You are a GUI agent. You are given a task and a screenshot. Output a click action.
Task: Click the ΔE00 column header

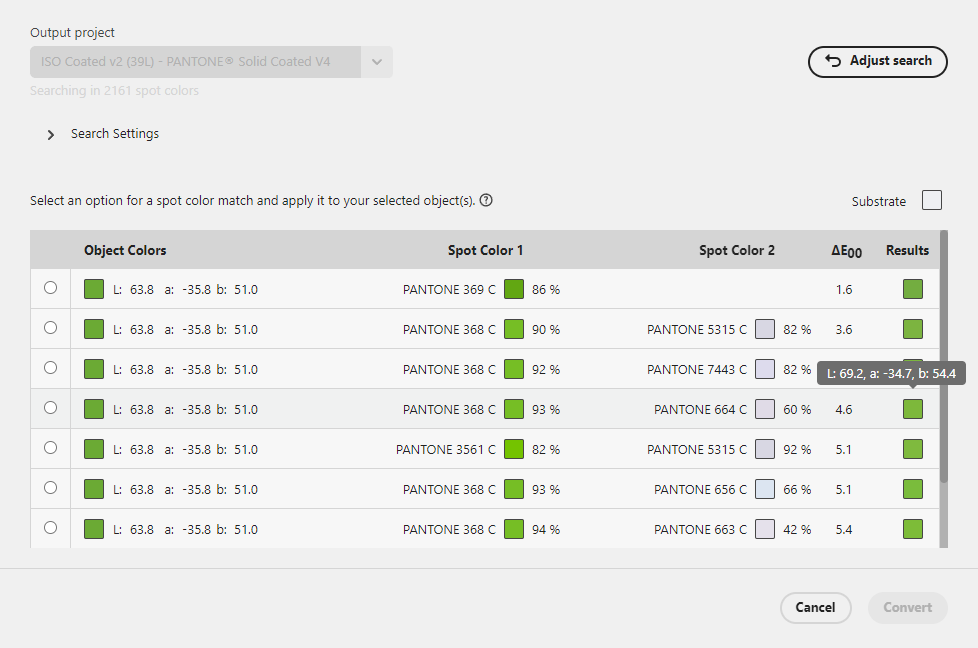[846, 251]
